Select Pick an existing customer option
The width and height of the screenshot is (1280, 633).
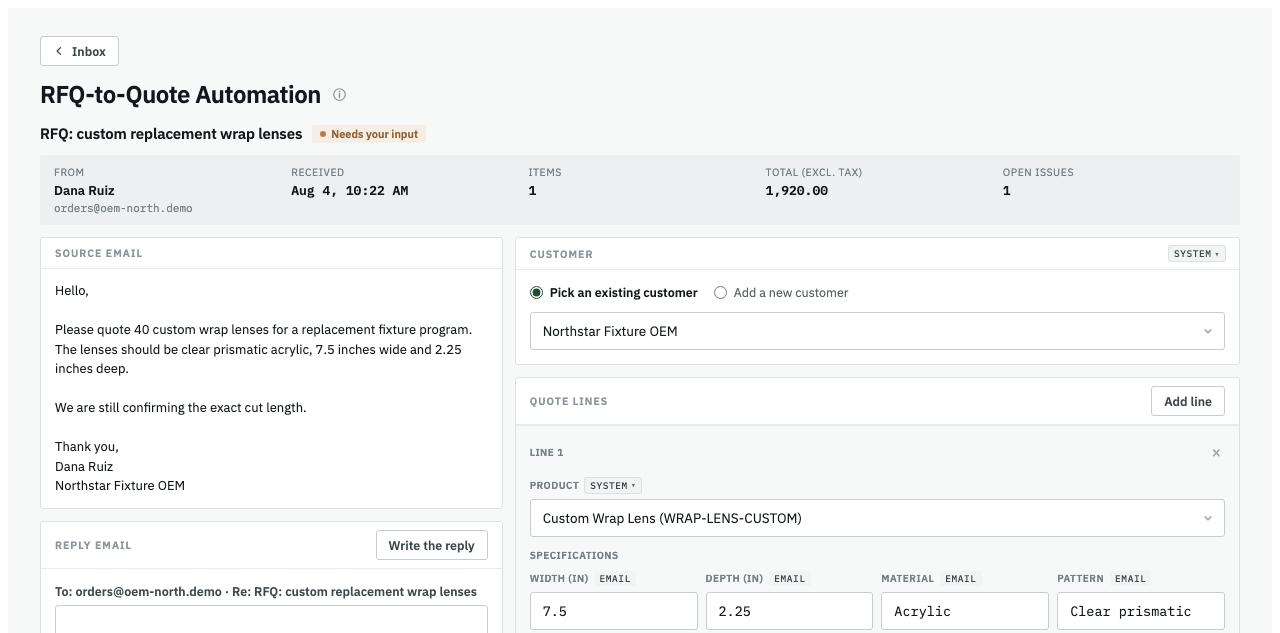pyautogui.click(x=614, y=293)
